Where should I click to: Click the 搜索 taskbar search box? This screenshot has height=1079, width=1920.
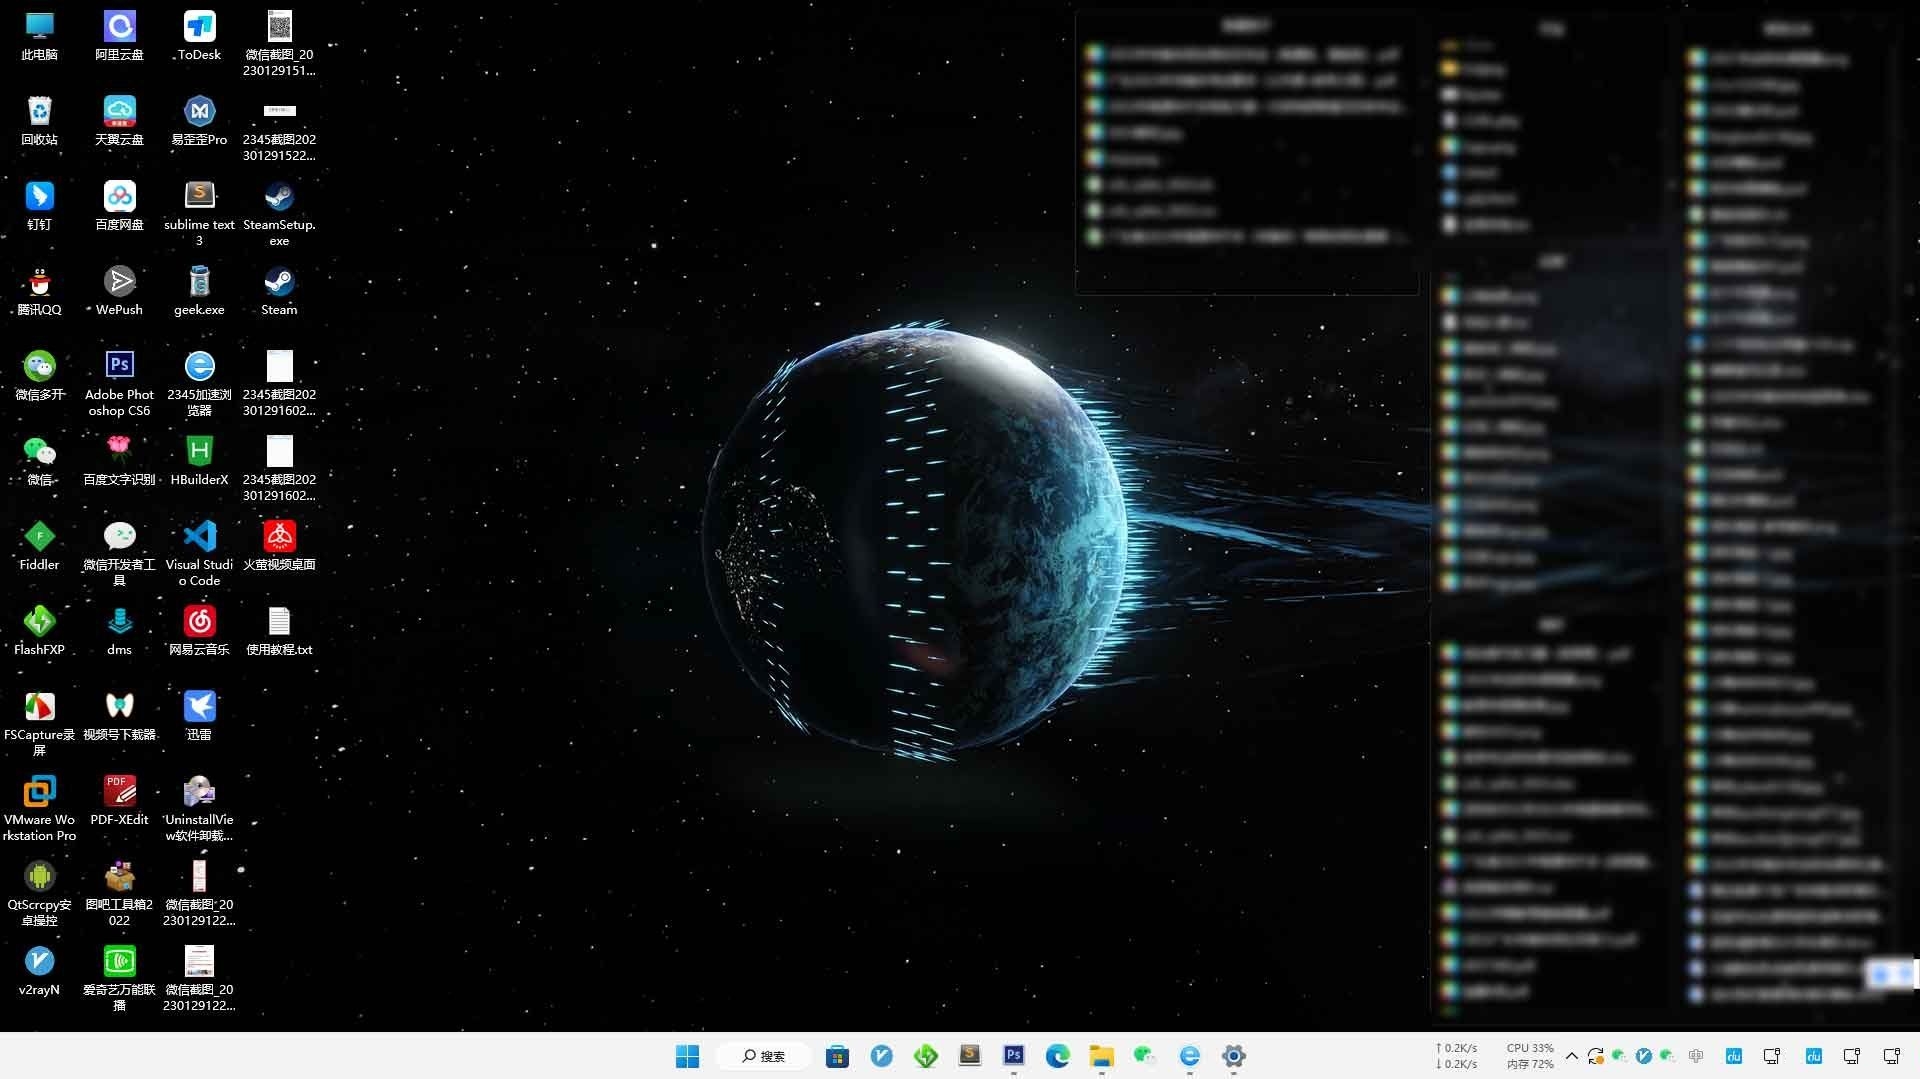pyautogui.click(x=764, y=1056)
